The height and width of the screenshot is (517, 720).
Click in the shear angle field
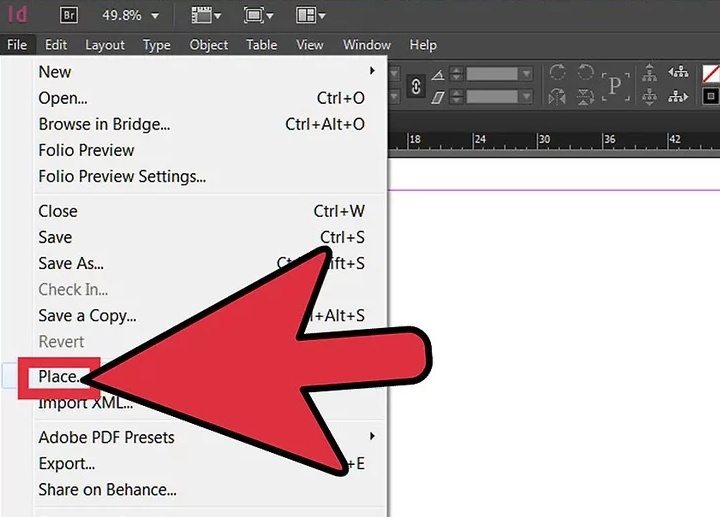pyautogui.click(x=492, y=96)
